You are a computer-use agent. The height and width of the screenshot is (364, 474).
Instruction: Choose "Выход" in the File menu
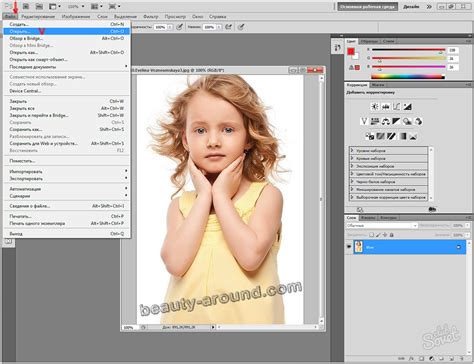tap(67, 234)
